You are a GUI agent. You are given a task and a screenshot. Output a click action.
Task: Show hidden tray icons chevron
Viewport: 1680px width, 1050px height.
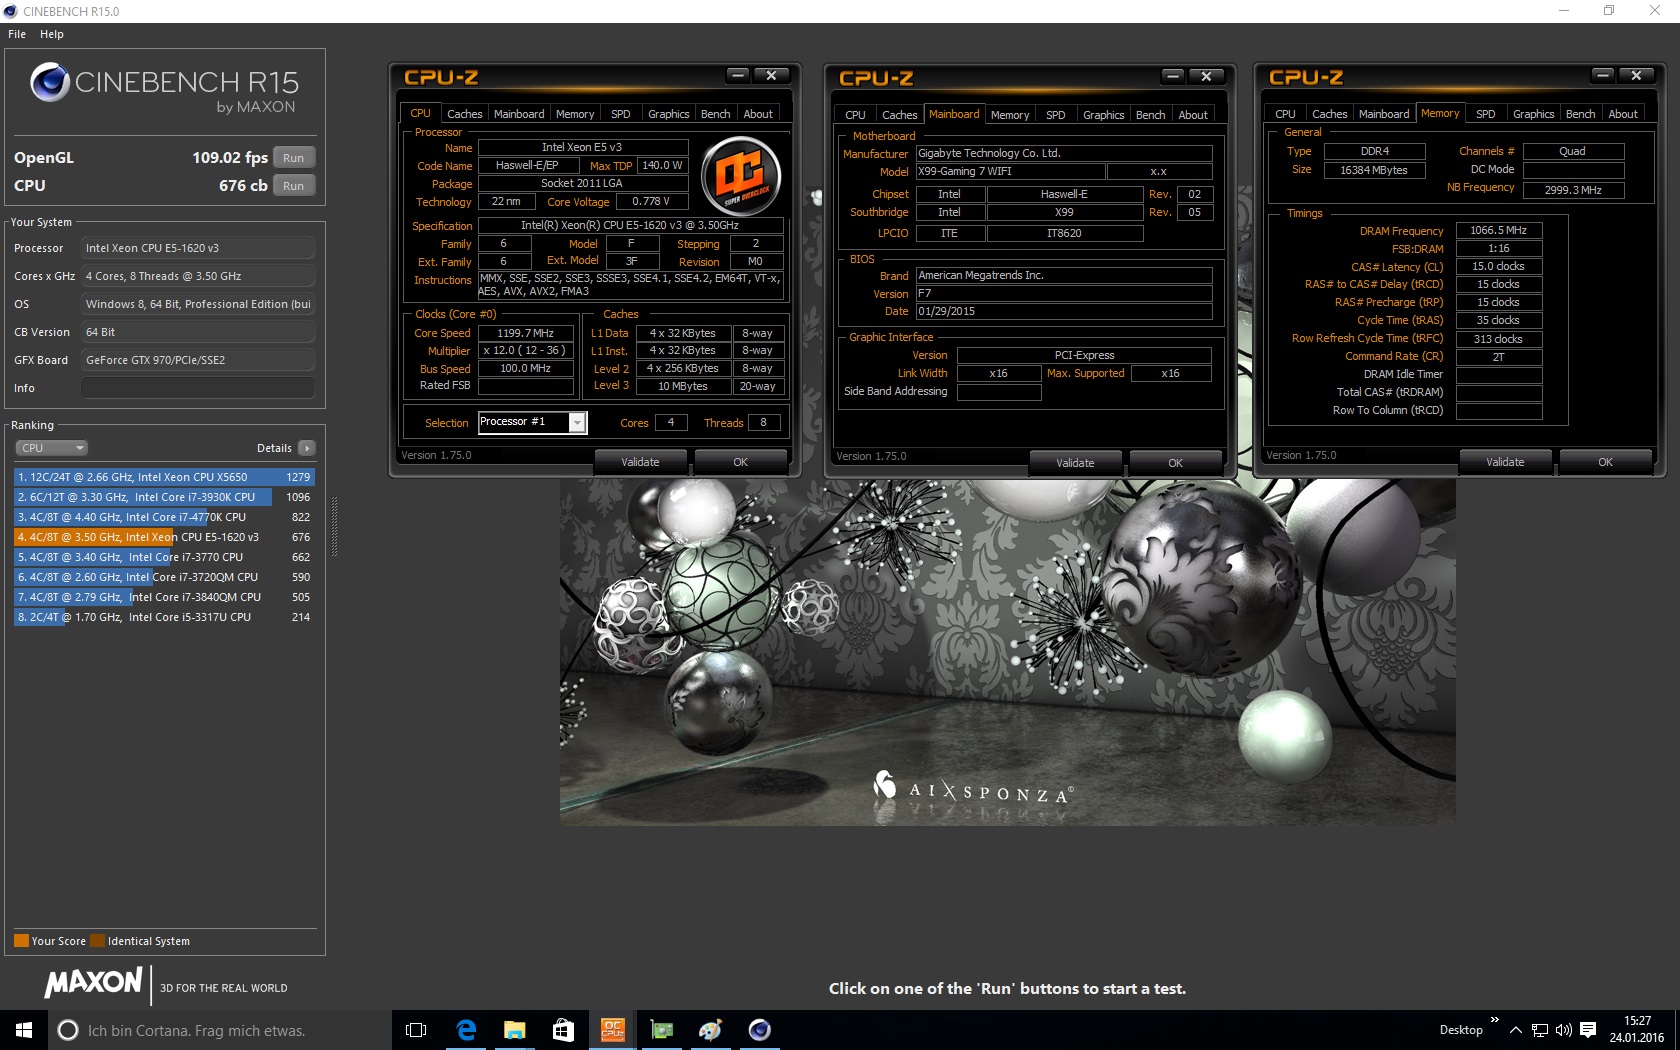1516,1029
